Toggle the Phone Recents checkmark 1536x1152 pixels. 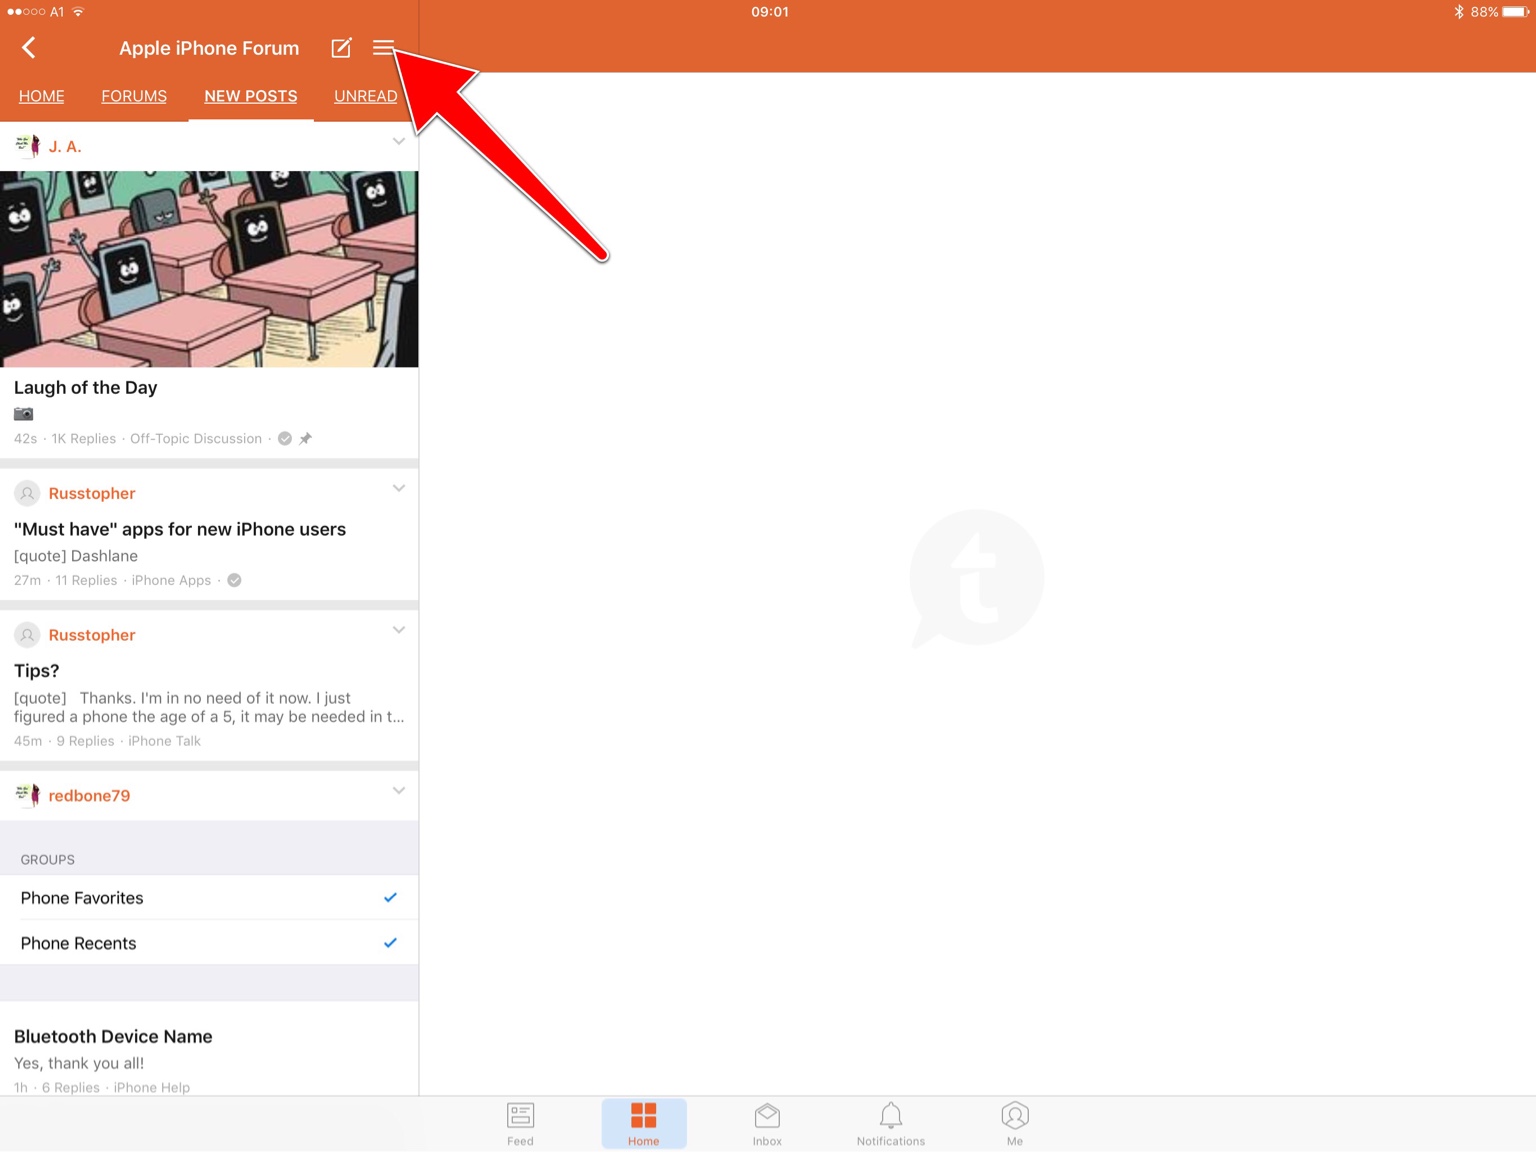tap(390, 943)
